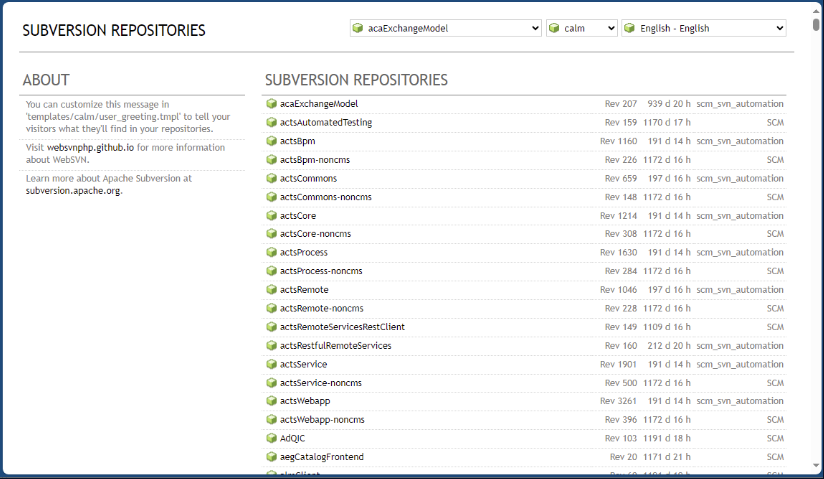Select the actsRestfulRemoteServices repository
This screenshot has width=824, height=479.
click(x=335, y=345)
